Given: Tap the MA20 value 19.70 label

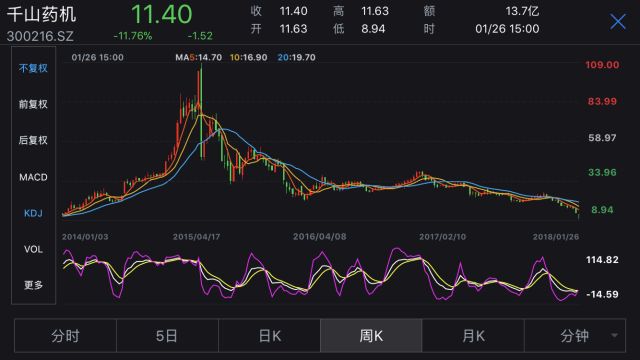Looking at the screenshot, I should pos(296,58).
